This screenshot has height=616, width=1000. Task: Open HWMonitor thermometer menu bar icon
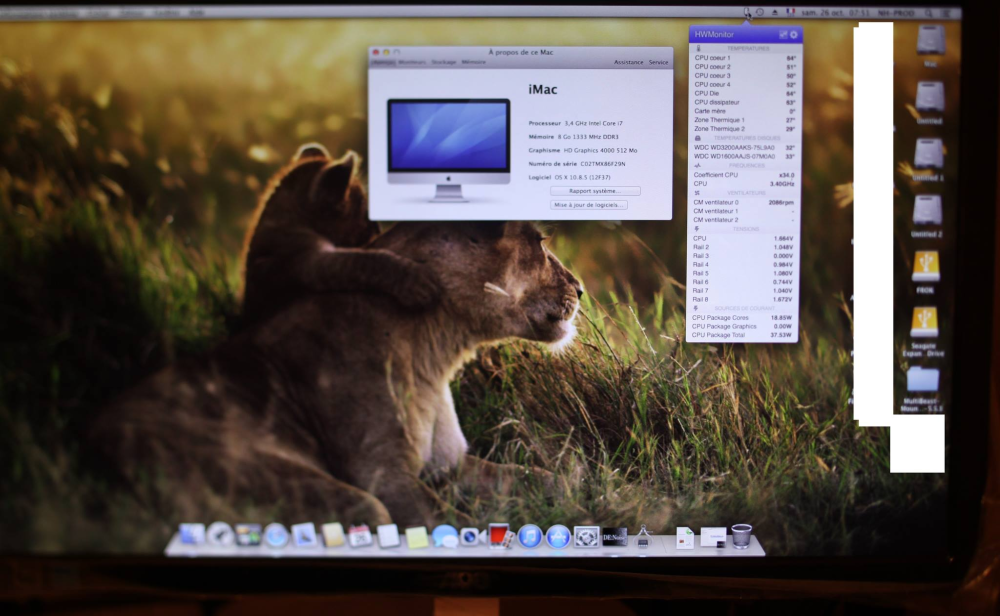tap(746, 12)
